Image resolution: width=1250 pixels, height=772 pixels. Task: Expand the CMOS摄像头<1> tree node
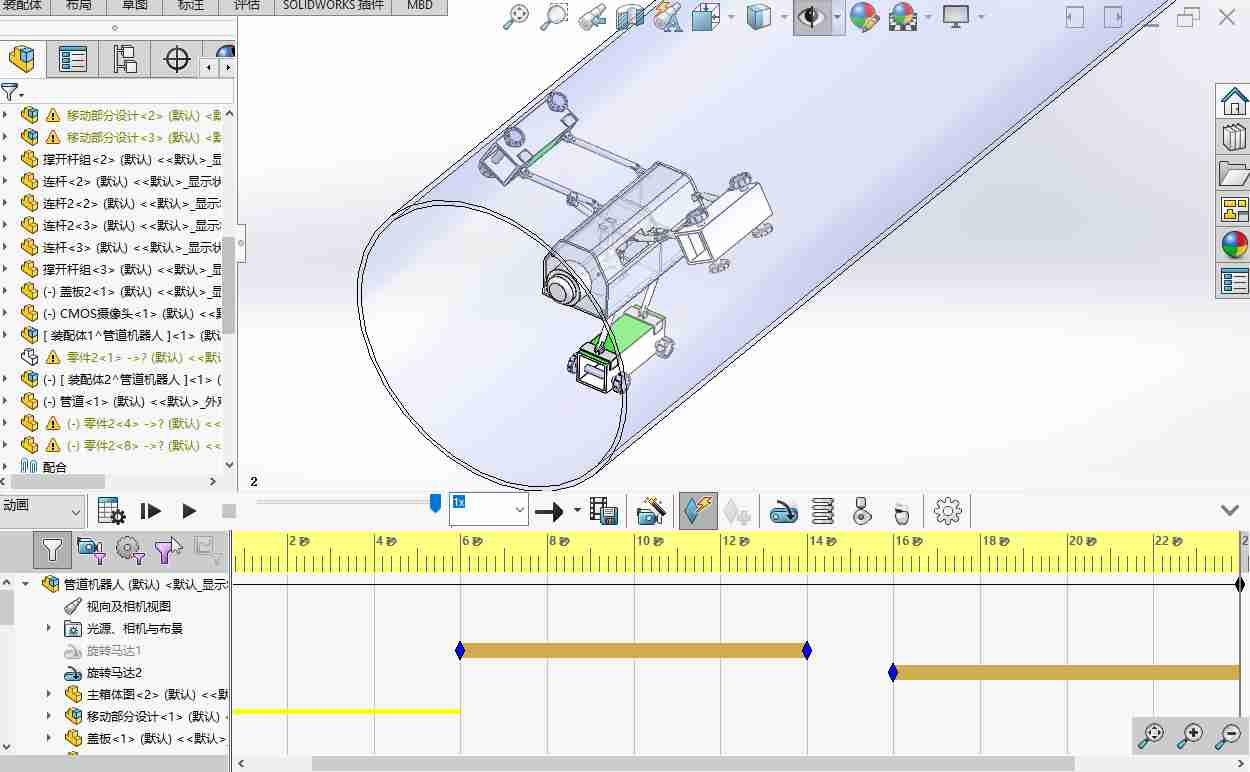coord(5,313)
